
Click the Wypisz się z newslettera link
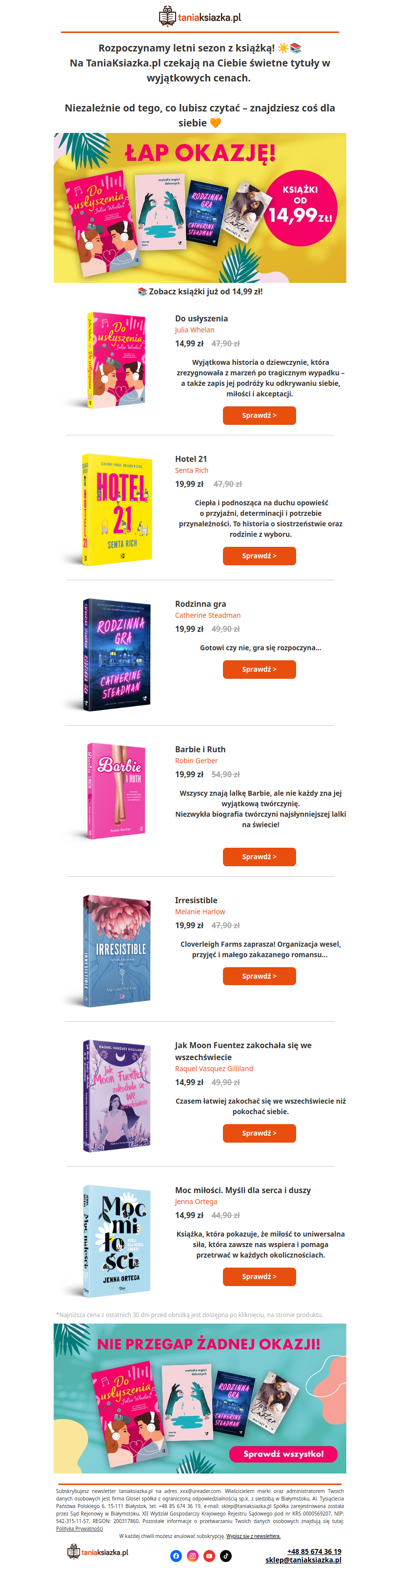[253, 1535]
